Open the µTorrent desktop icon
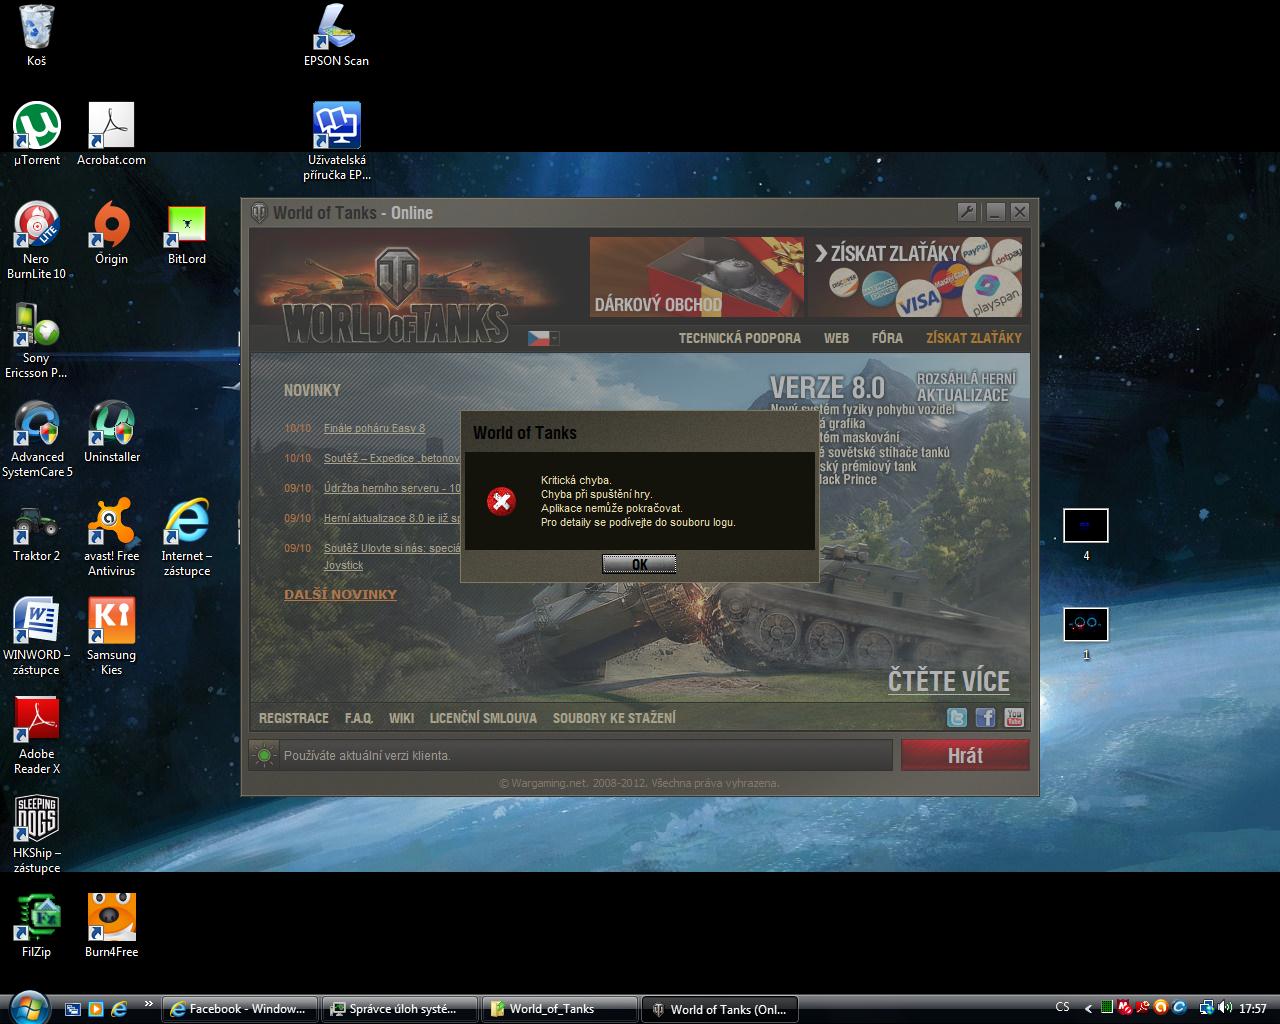This screenshot has height=1024, width=1280. 37,128
